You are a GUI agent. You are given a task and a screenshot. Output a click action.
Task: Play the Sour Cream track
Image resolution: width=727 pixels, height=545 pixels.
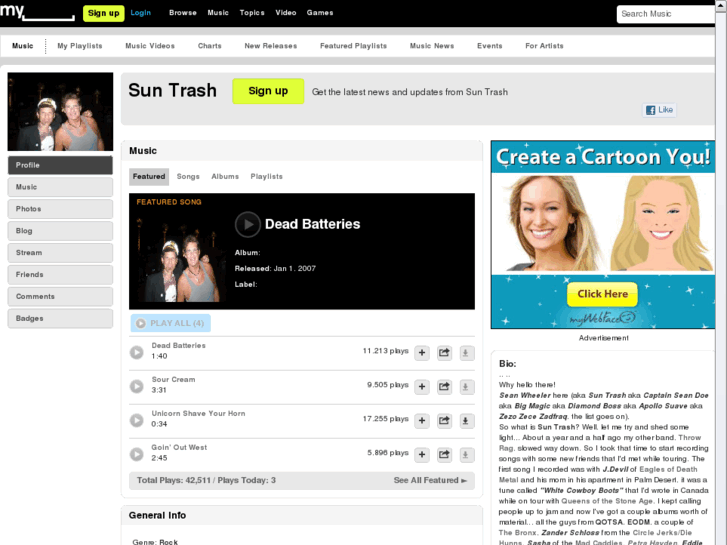click(137, 386)
